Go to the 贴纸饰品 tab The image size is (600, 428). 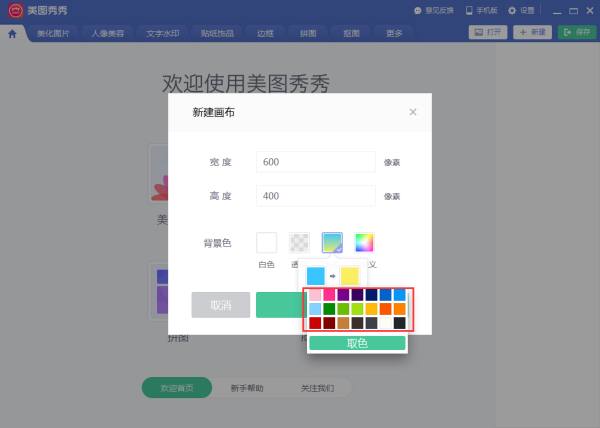tap(217, 34)
